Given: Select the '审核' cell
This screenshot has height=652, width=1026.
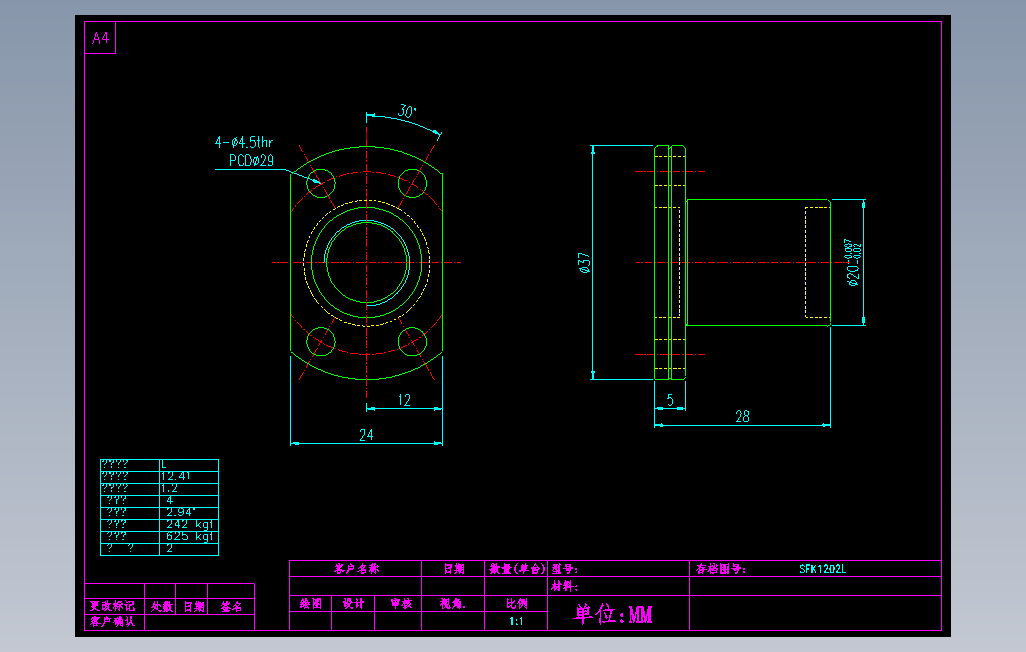Looking at the screenshot, I should [400, 604].
